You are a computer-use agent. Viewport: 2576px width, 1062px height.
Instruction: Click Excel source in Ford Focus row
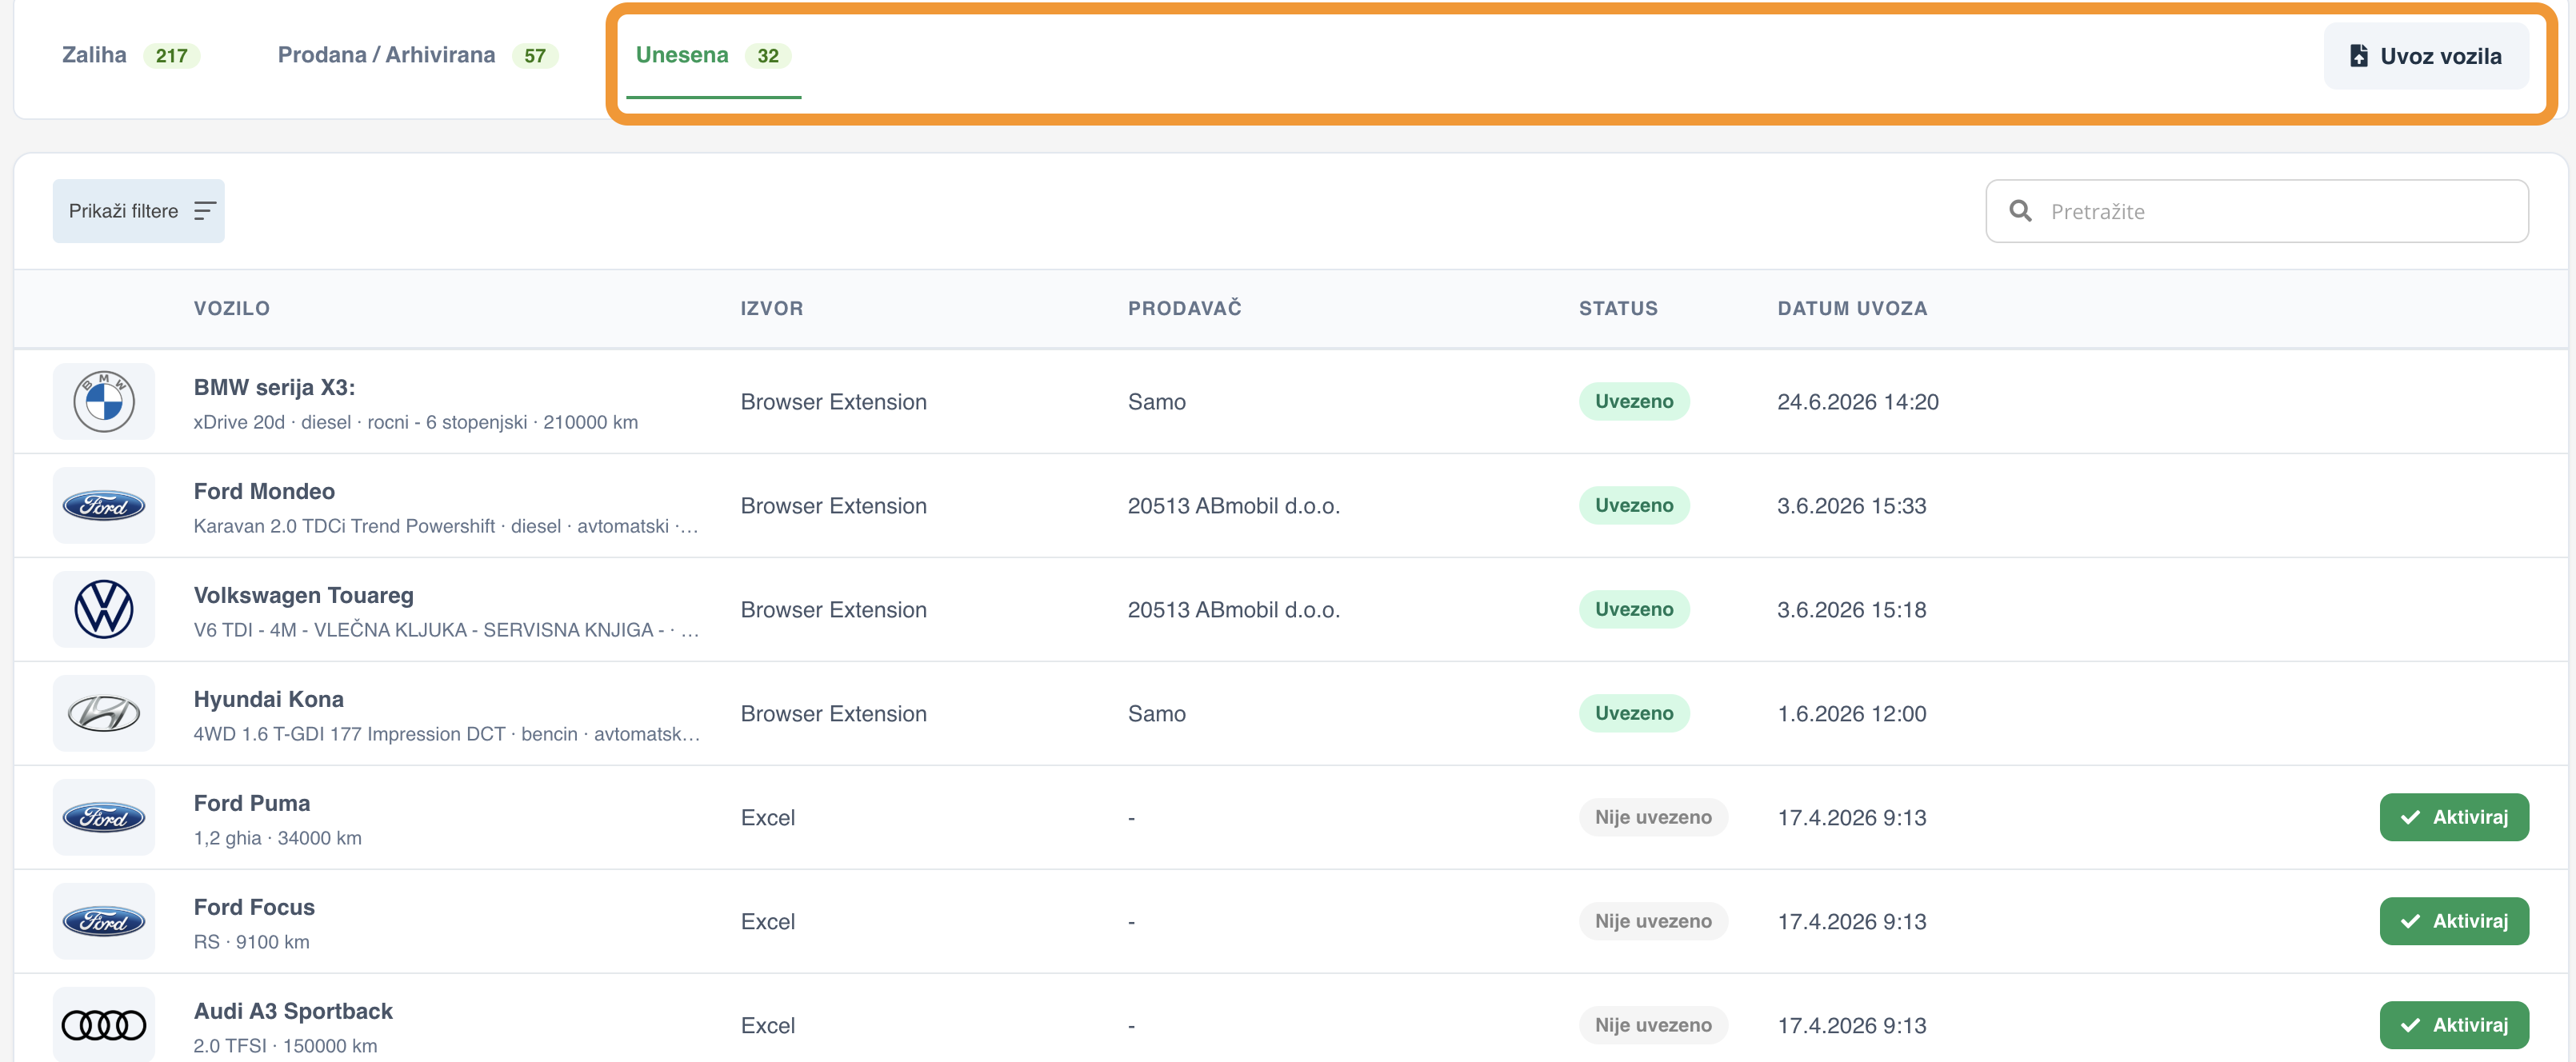(x=768, y=922)
